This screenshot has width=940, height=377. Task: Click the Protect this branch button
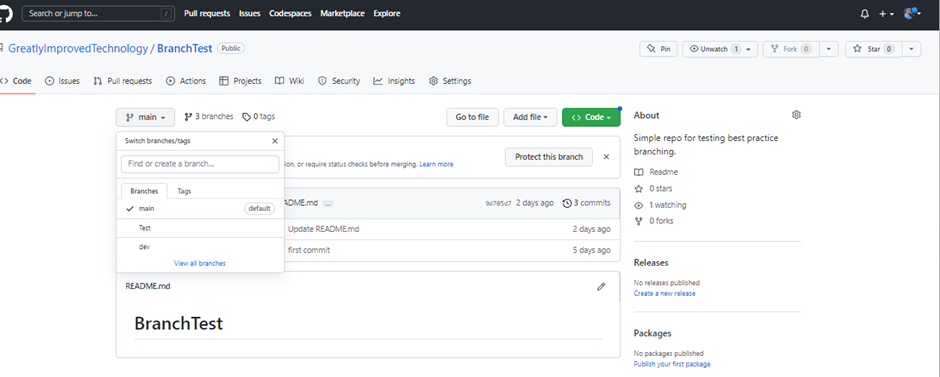[549, 157]
